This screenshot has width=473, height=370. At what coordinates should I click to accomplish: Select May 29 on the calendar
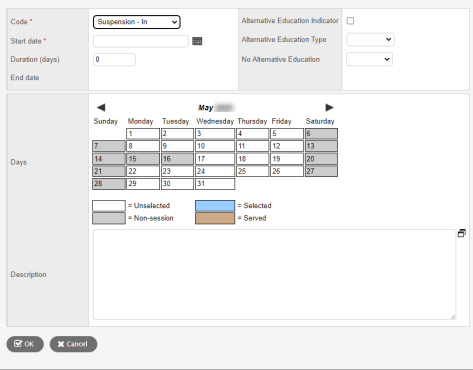coord(143,184)
